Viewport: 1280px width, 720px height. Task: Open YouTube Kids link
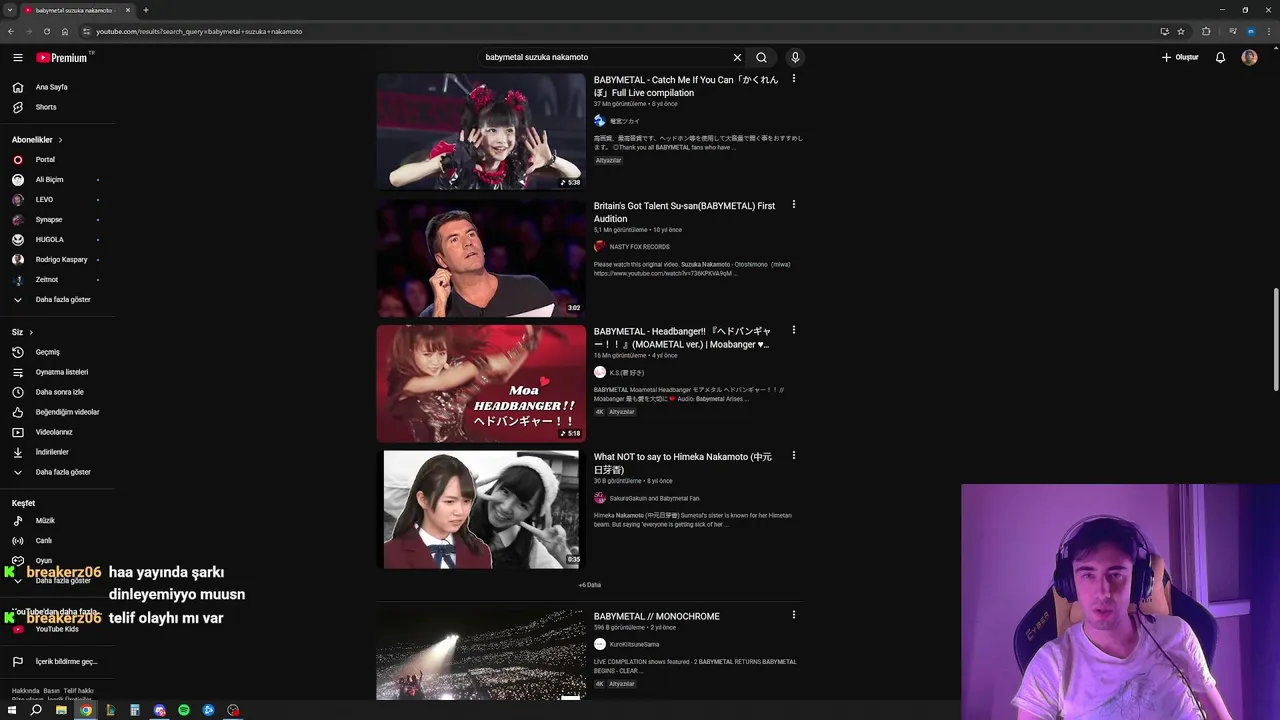click(57, 629)
